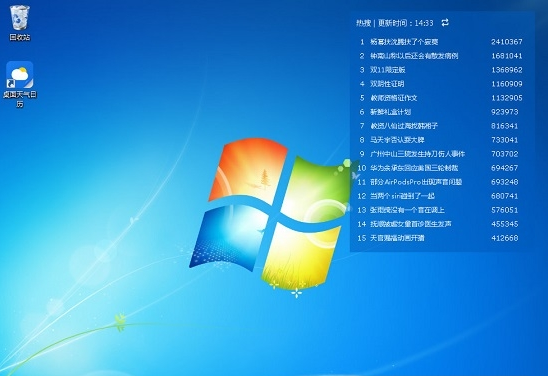This screenshot has width=548, height=376.
Task: Open rank 15 topic about 天官赐福 animation
Action: pyautogui.click(x=397, y=238)
